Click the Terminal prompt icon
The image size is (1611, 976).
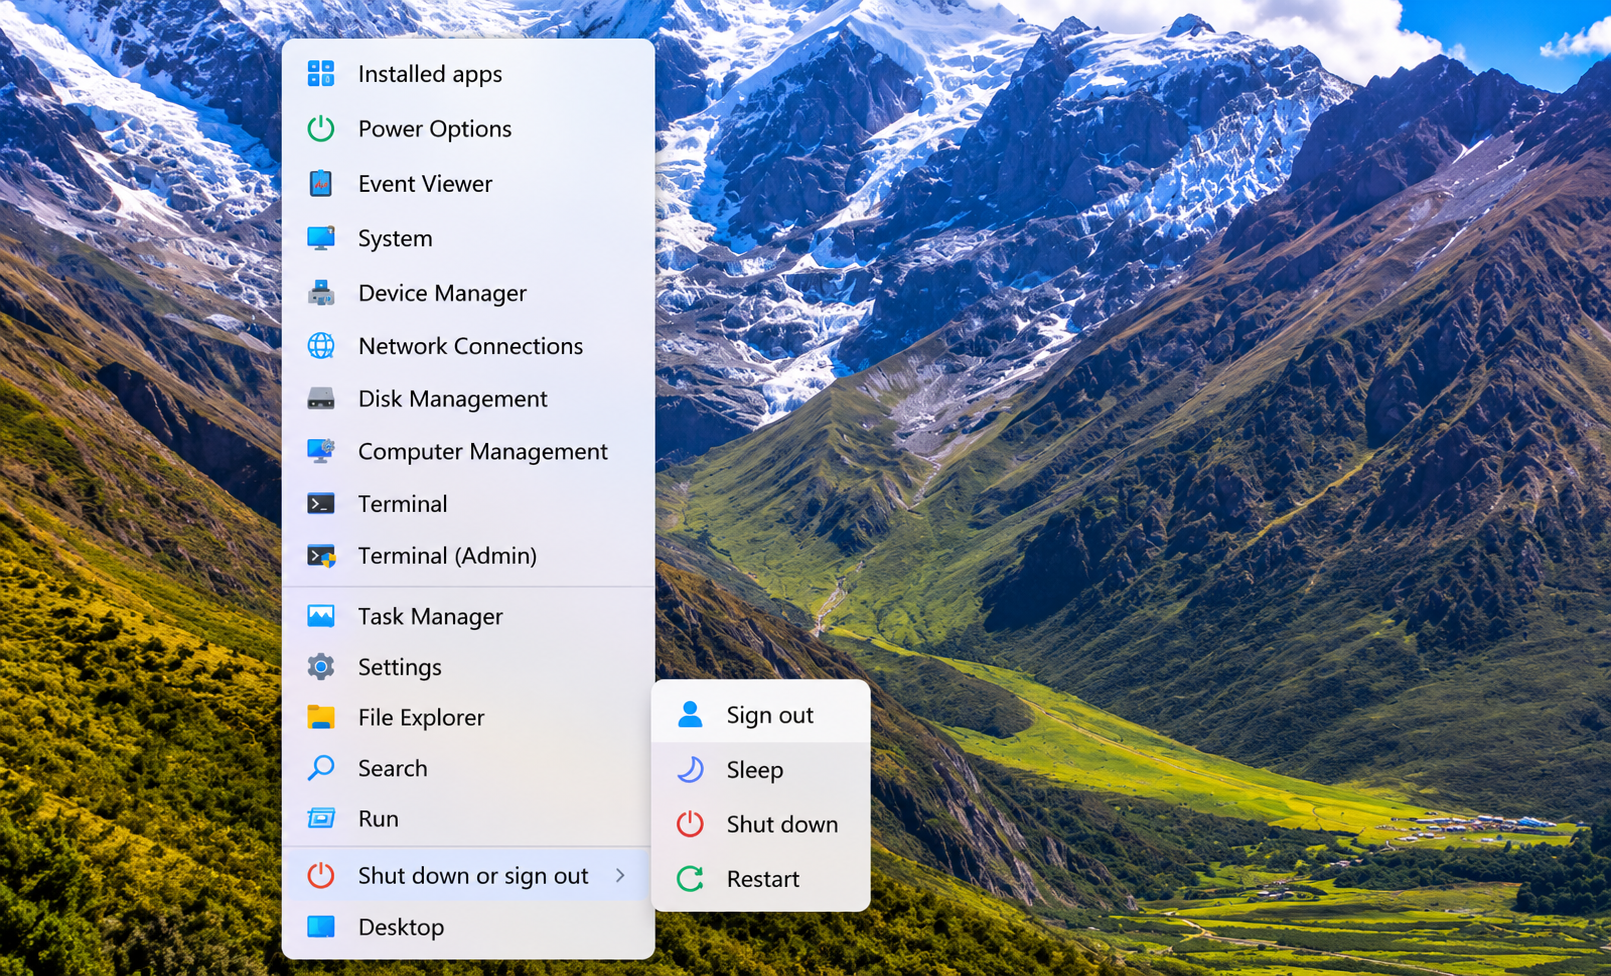321,503
